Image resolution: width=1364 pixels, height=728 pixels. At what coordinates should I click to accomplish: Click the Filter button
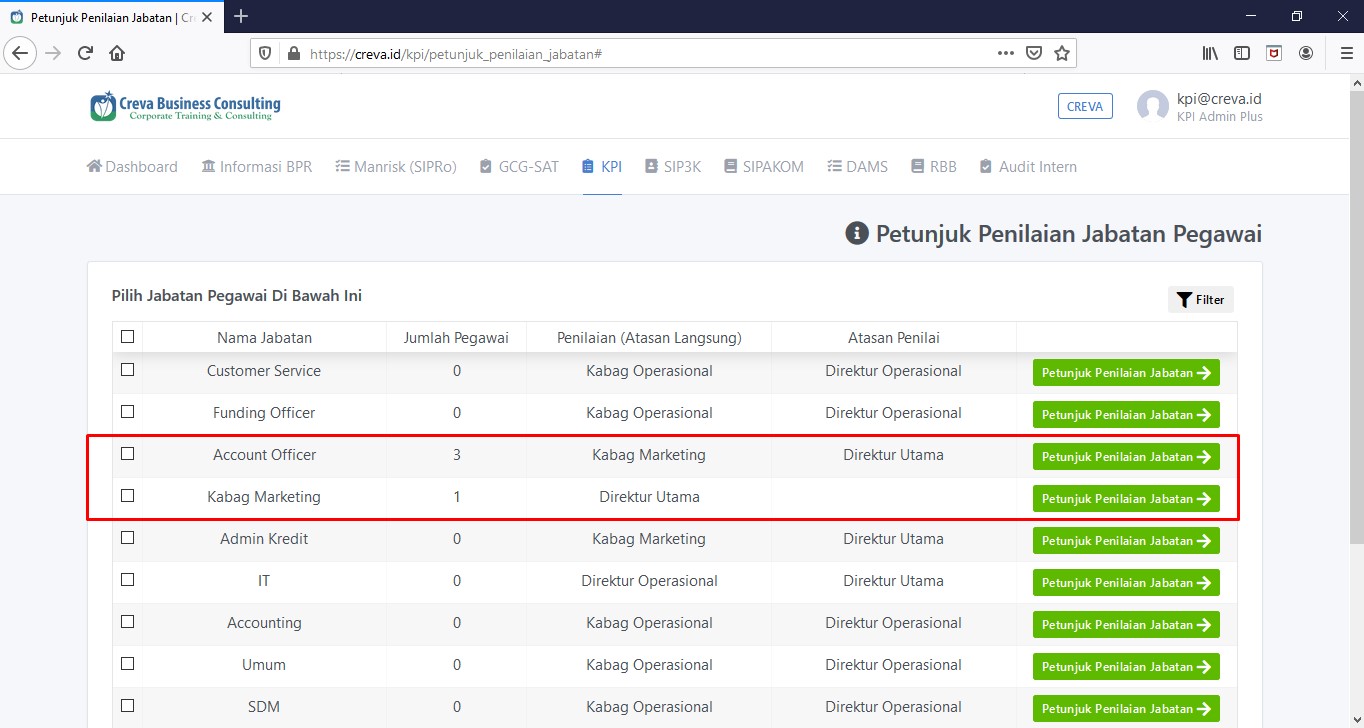(x=1201, y=300)
